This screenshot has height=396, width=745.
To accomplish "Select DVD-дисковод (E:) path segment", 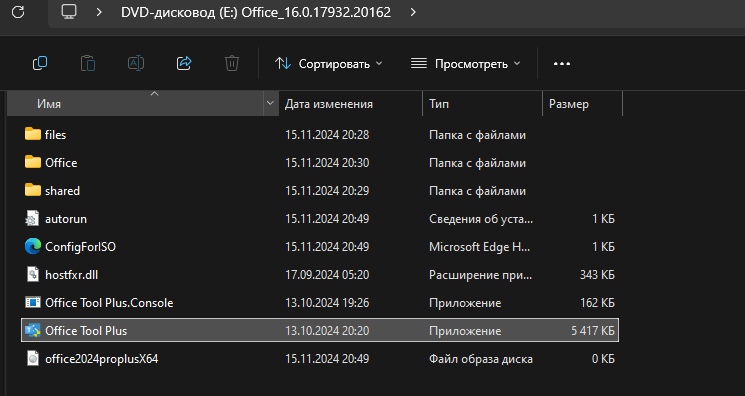I will coord(256,12).
